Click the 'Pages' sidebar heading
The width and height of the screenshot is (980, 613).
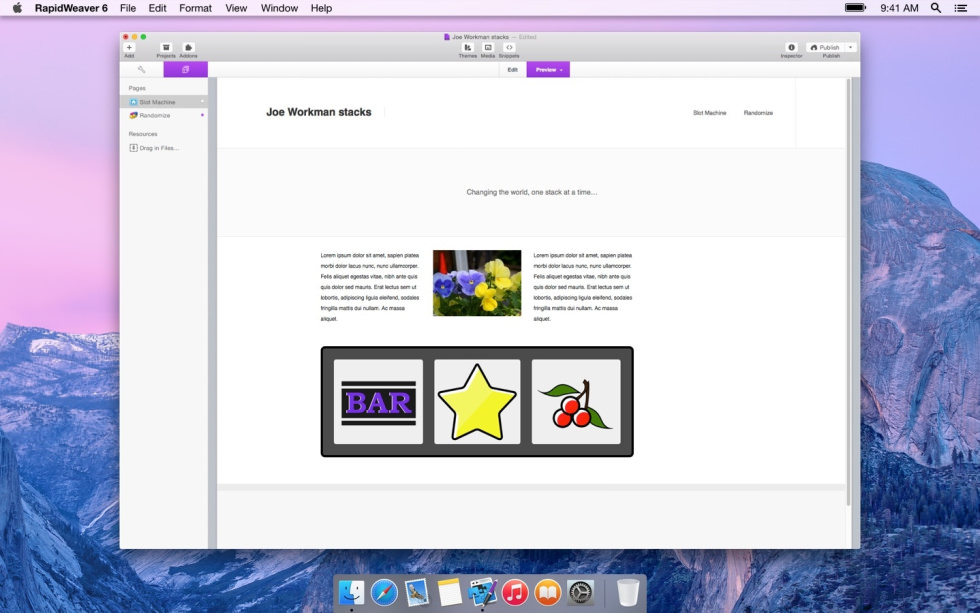coord(137,88)
